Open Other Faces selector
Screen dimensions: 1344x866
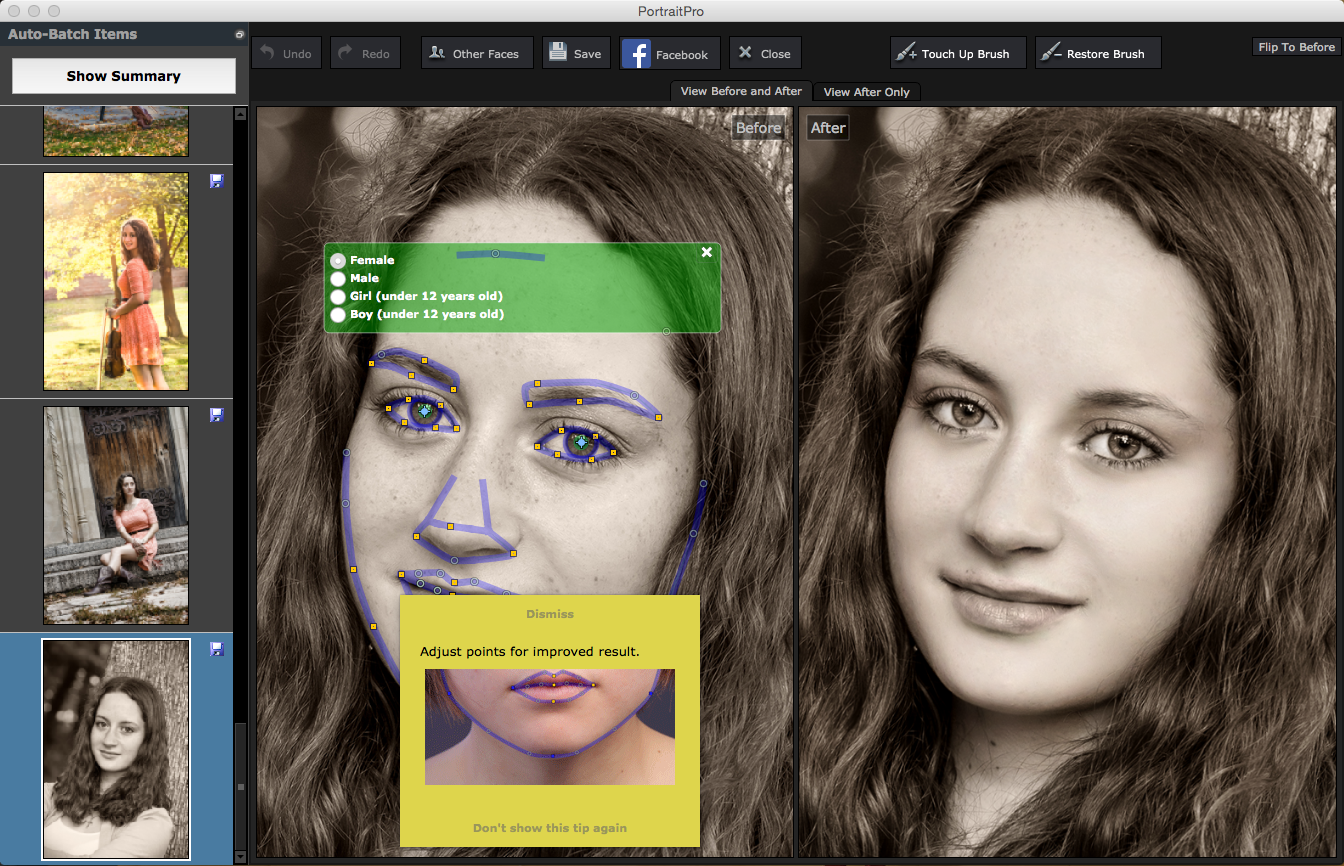[475, 53]
